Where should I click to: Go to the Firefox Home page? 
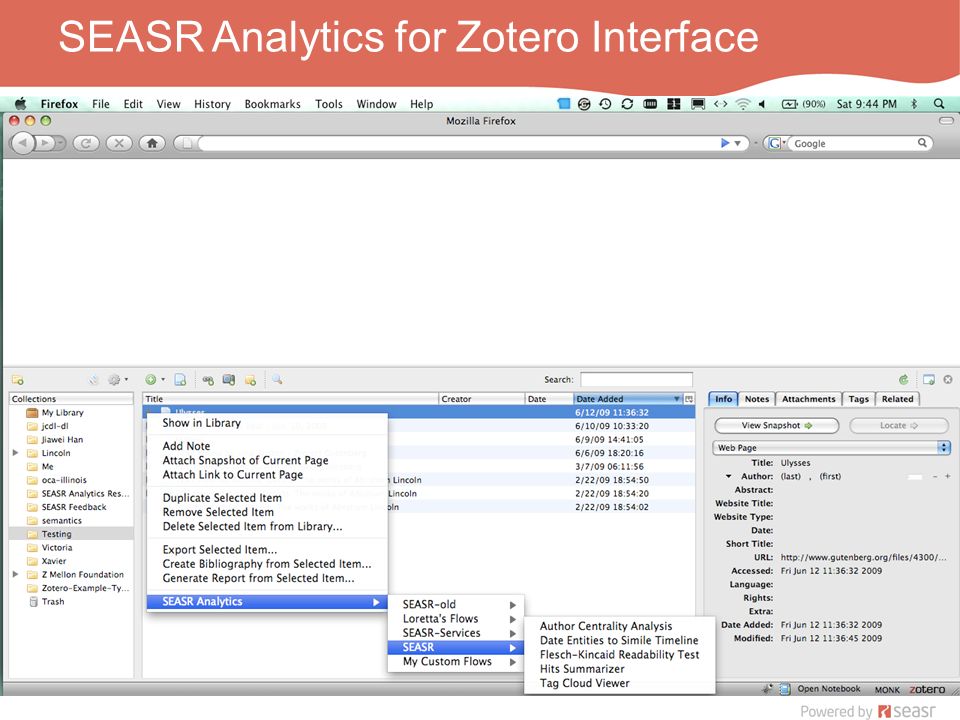click(x=152, y=143)
